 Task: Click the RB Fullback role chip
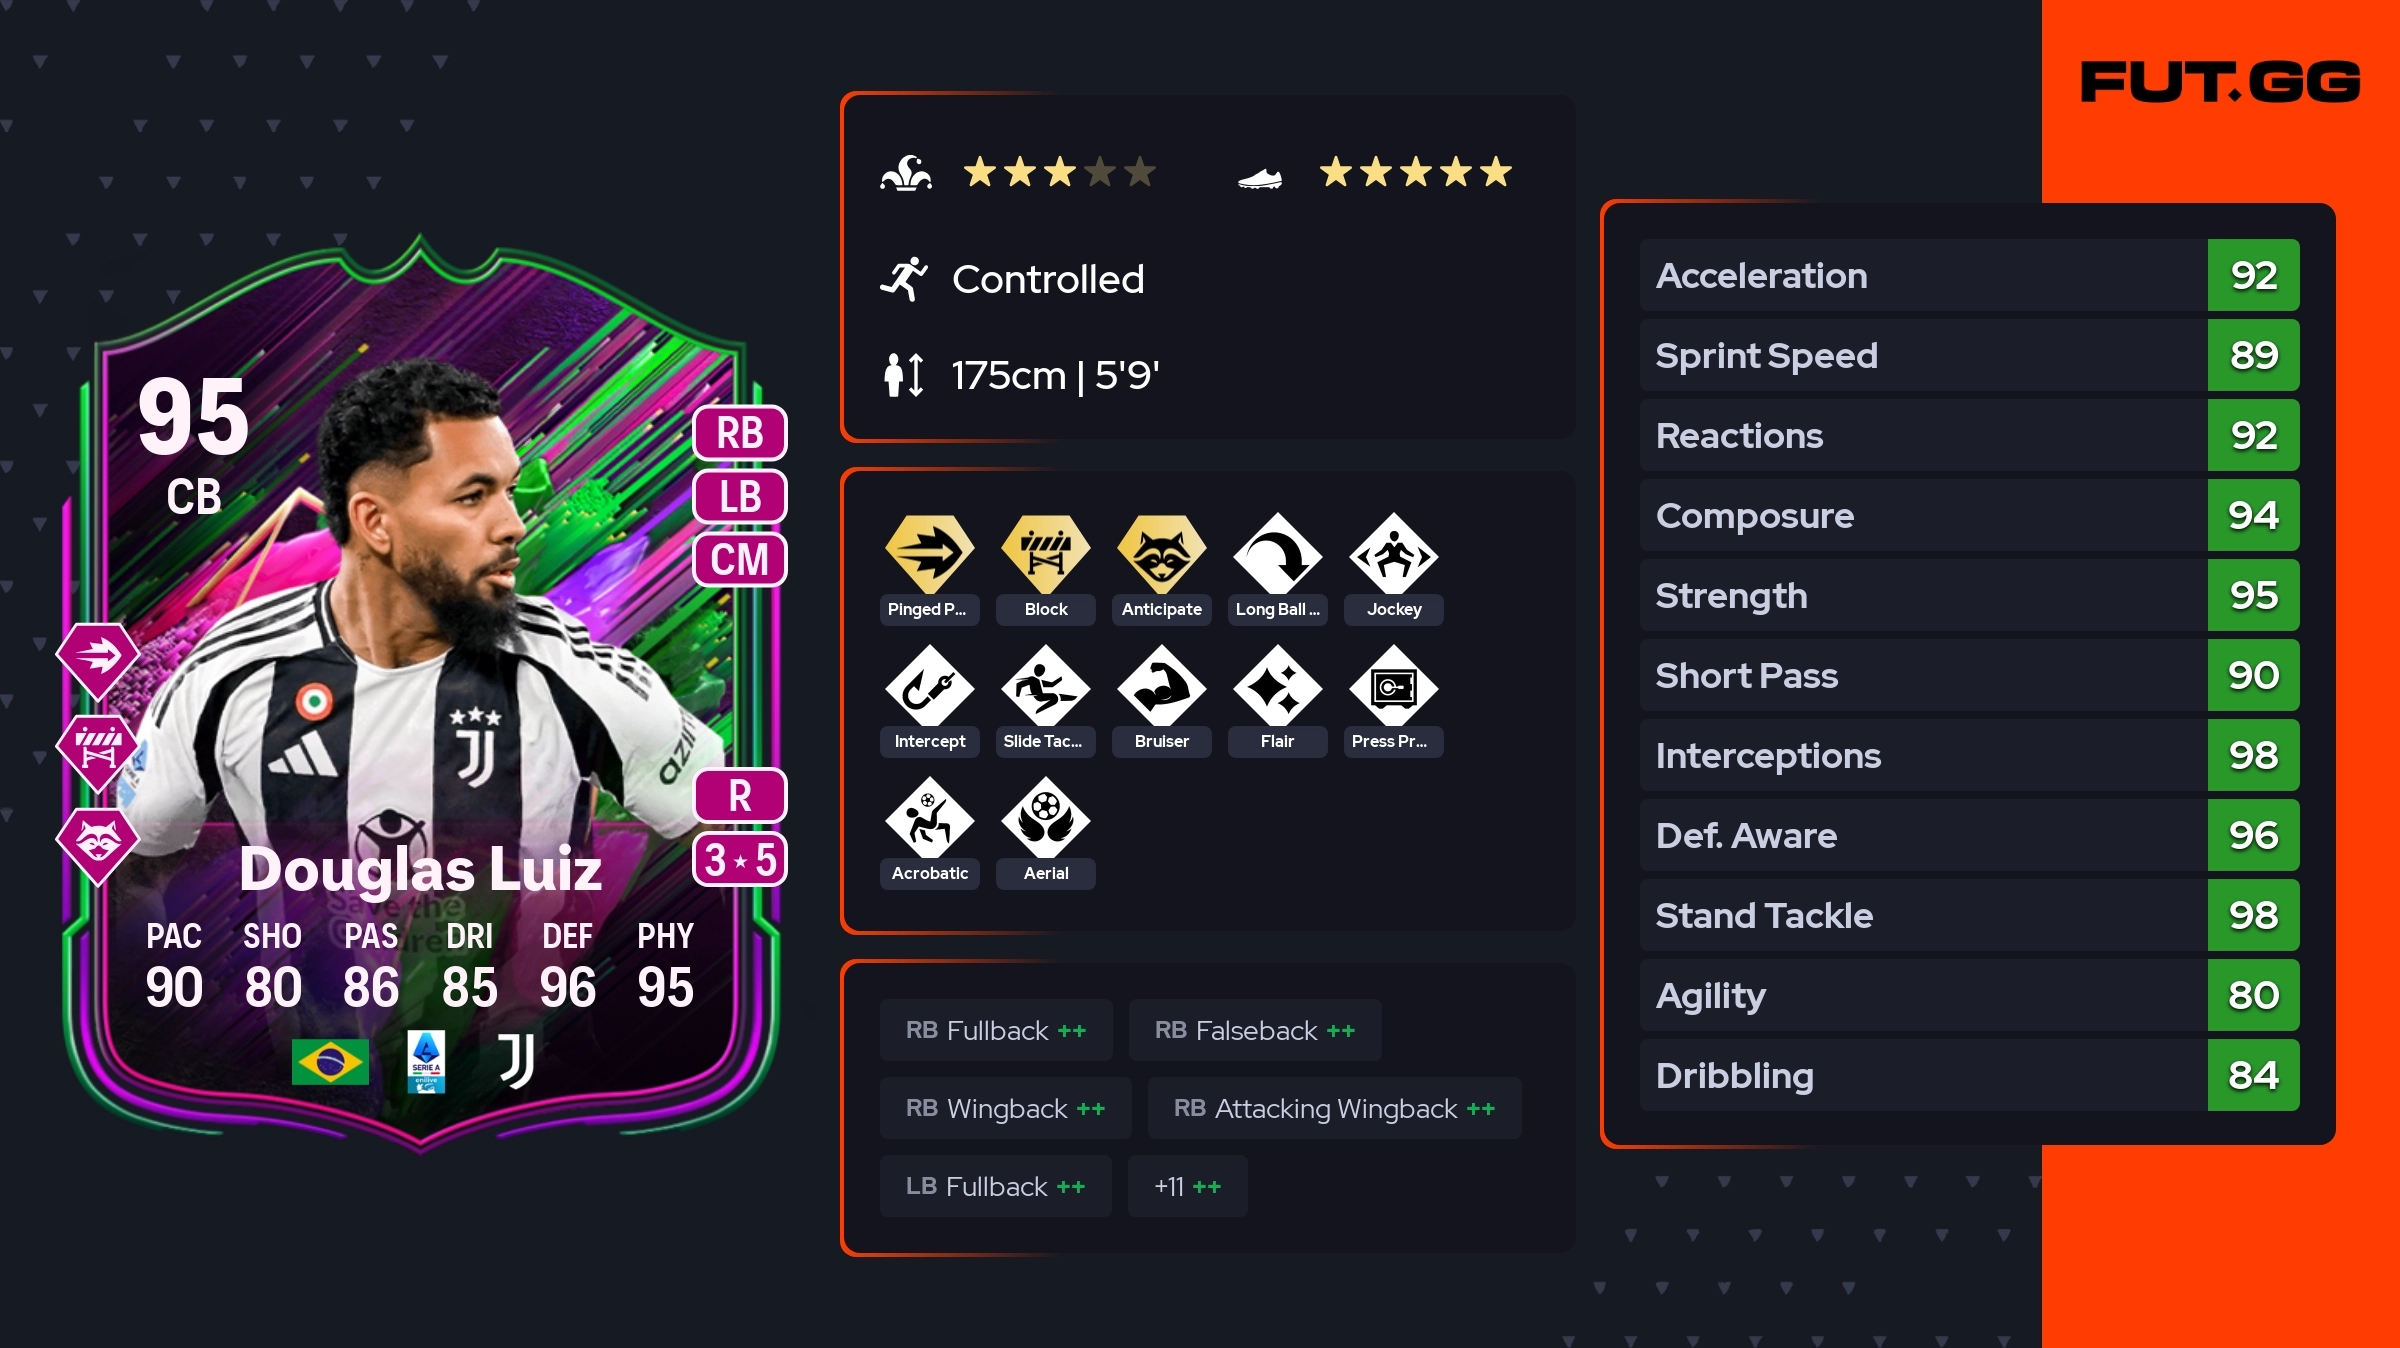[996, 1030]
